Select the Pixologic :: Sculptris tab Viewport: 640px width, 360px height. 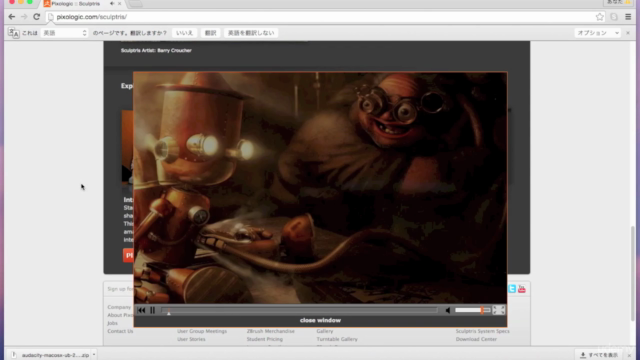76,4
